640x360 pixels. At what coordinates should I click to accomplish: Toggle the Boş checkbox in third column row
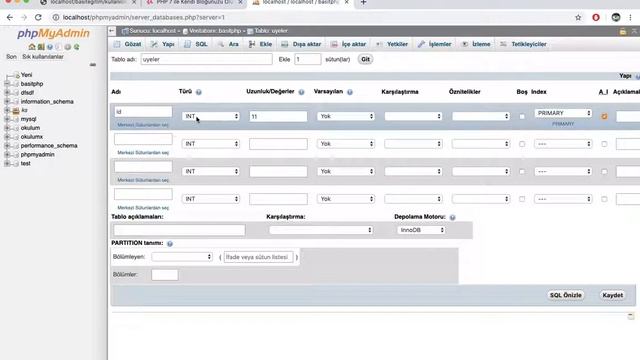pyautogui.click(x=522, y=172)
